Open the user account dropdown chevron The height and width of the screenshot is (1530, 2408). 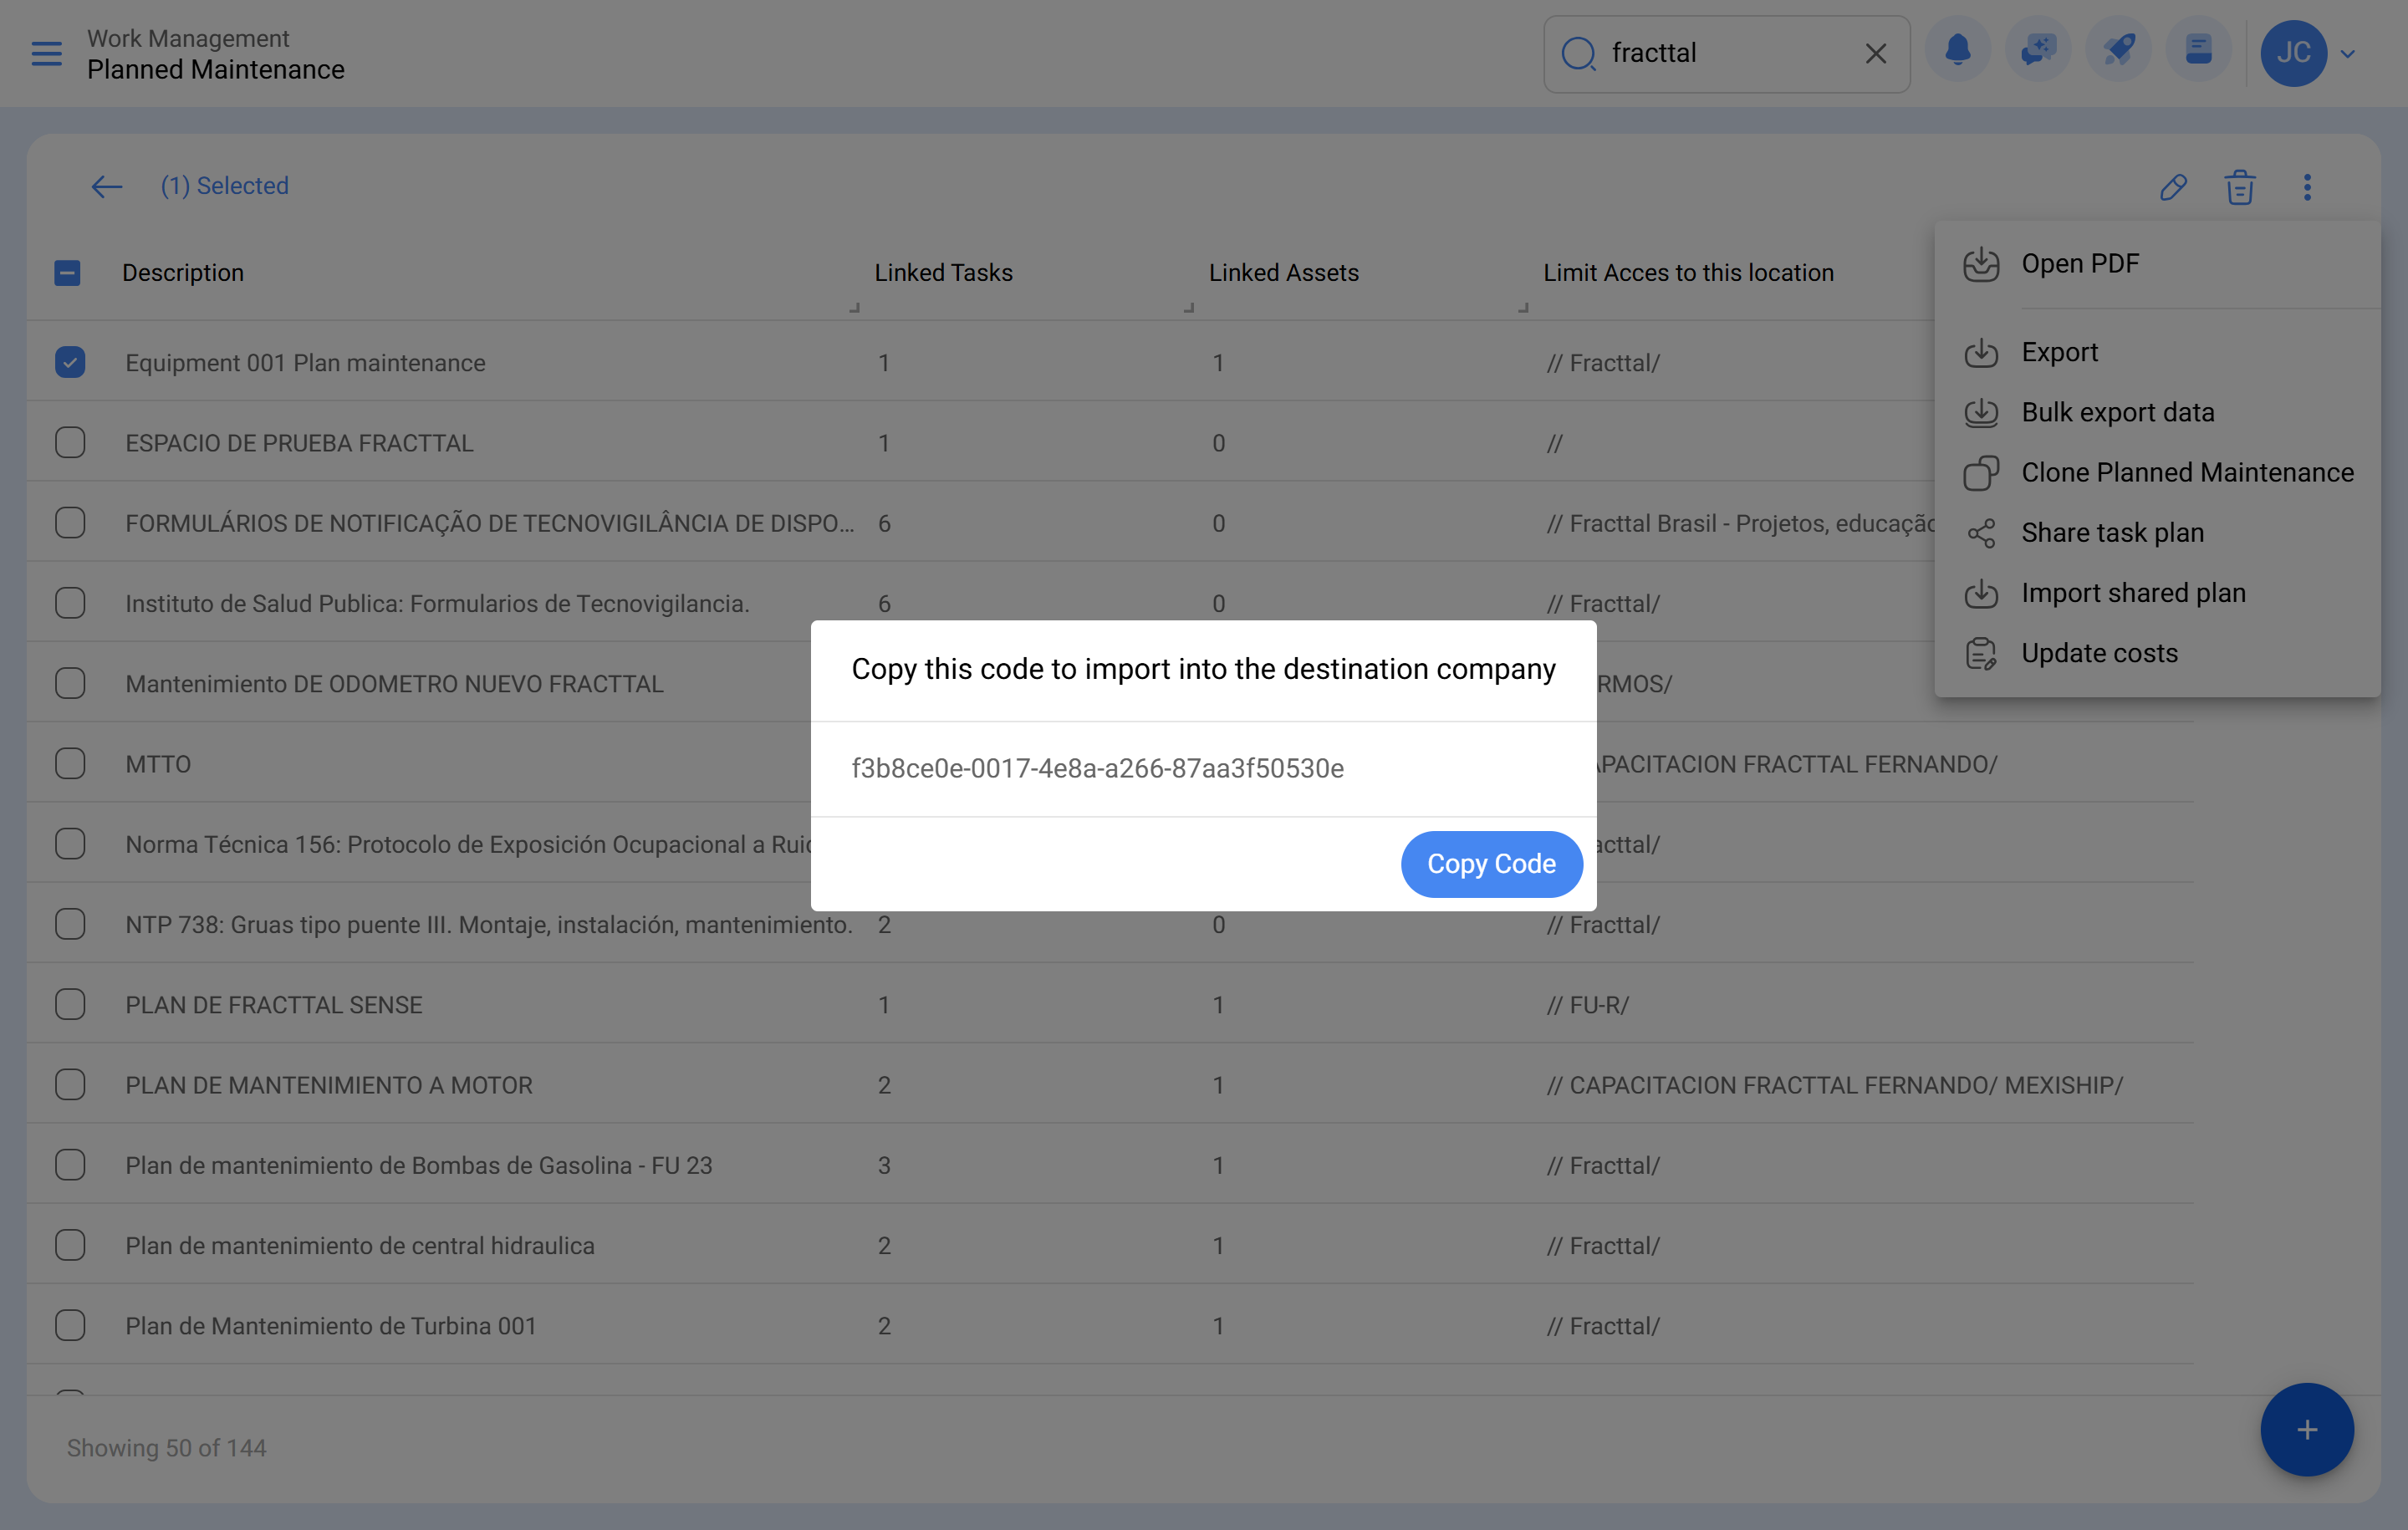click(x=2348, y=54)
